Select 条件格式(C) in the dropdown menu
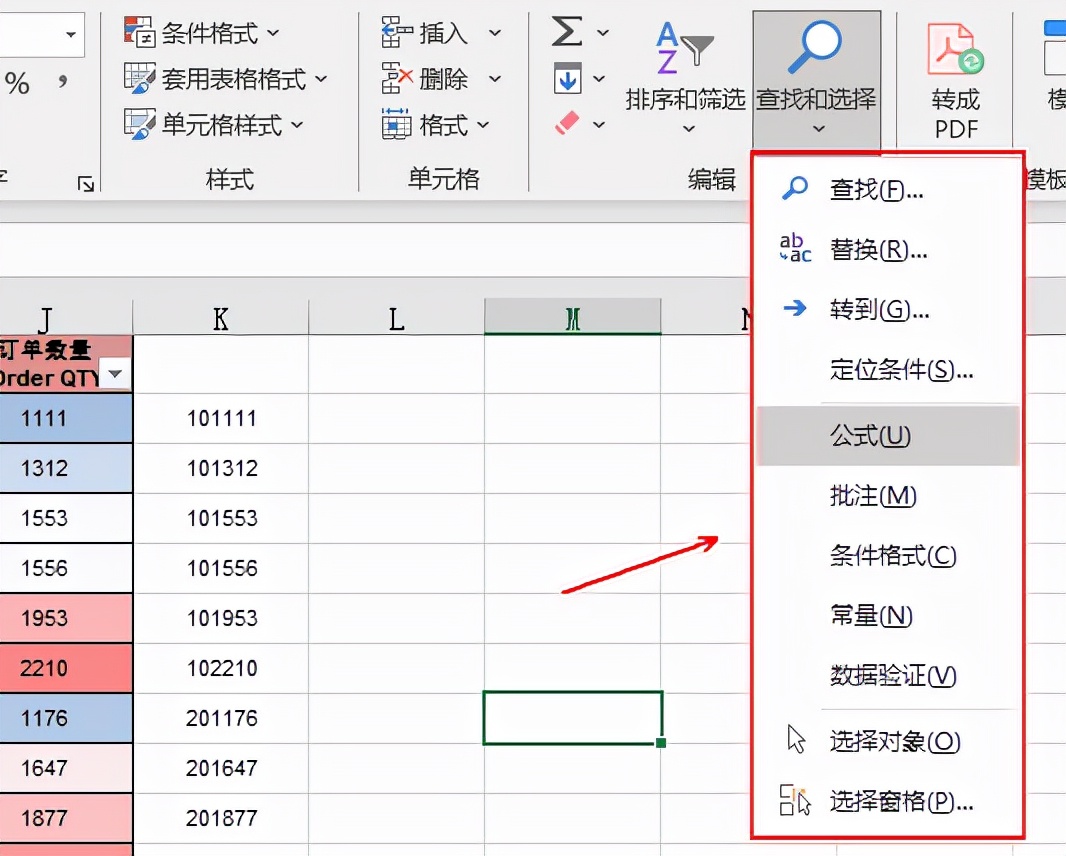Screen dimensions: 1066x856 coord(888,555)
